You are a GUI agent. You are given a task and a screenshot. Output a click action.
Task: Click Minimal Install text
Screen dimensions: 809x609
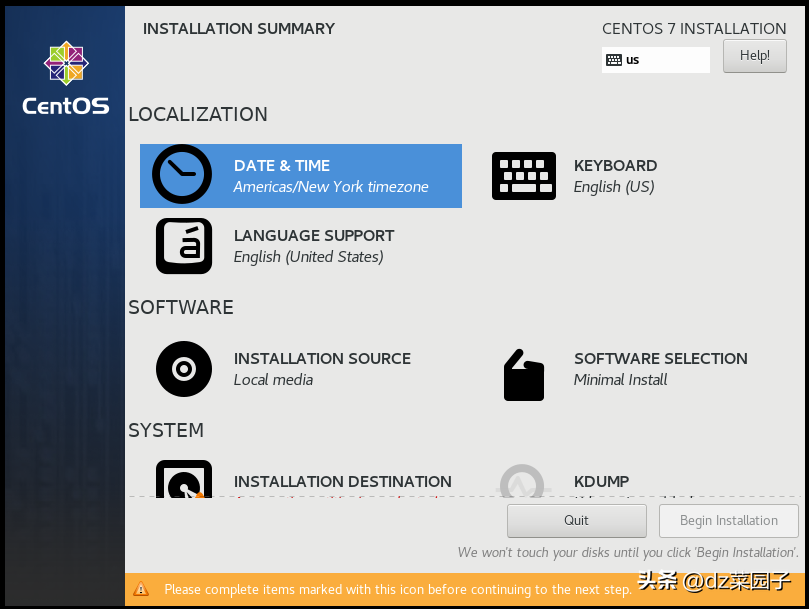click(x=621, y=380)
